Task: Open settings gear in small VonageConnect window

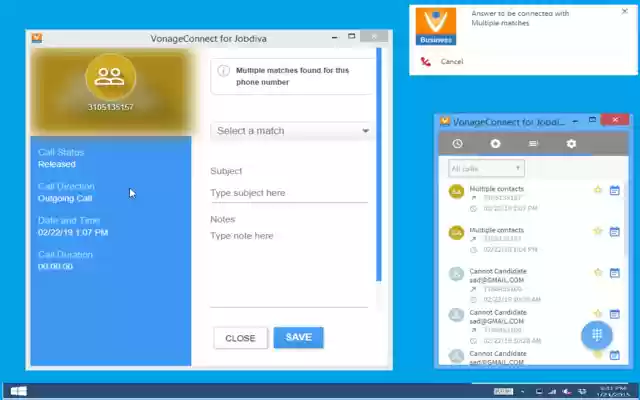Action: (x=571, y=144)
